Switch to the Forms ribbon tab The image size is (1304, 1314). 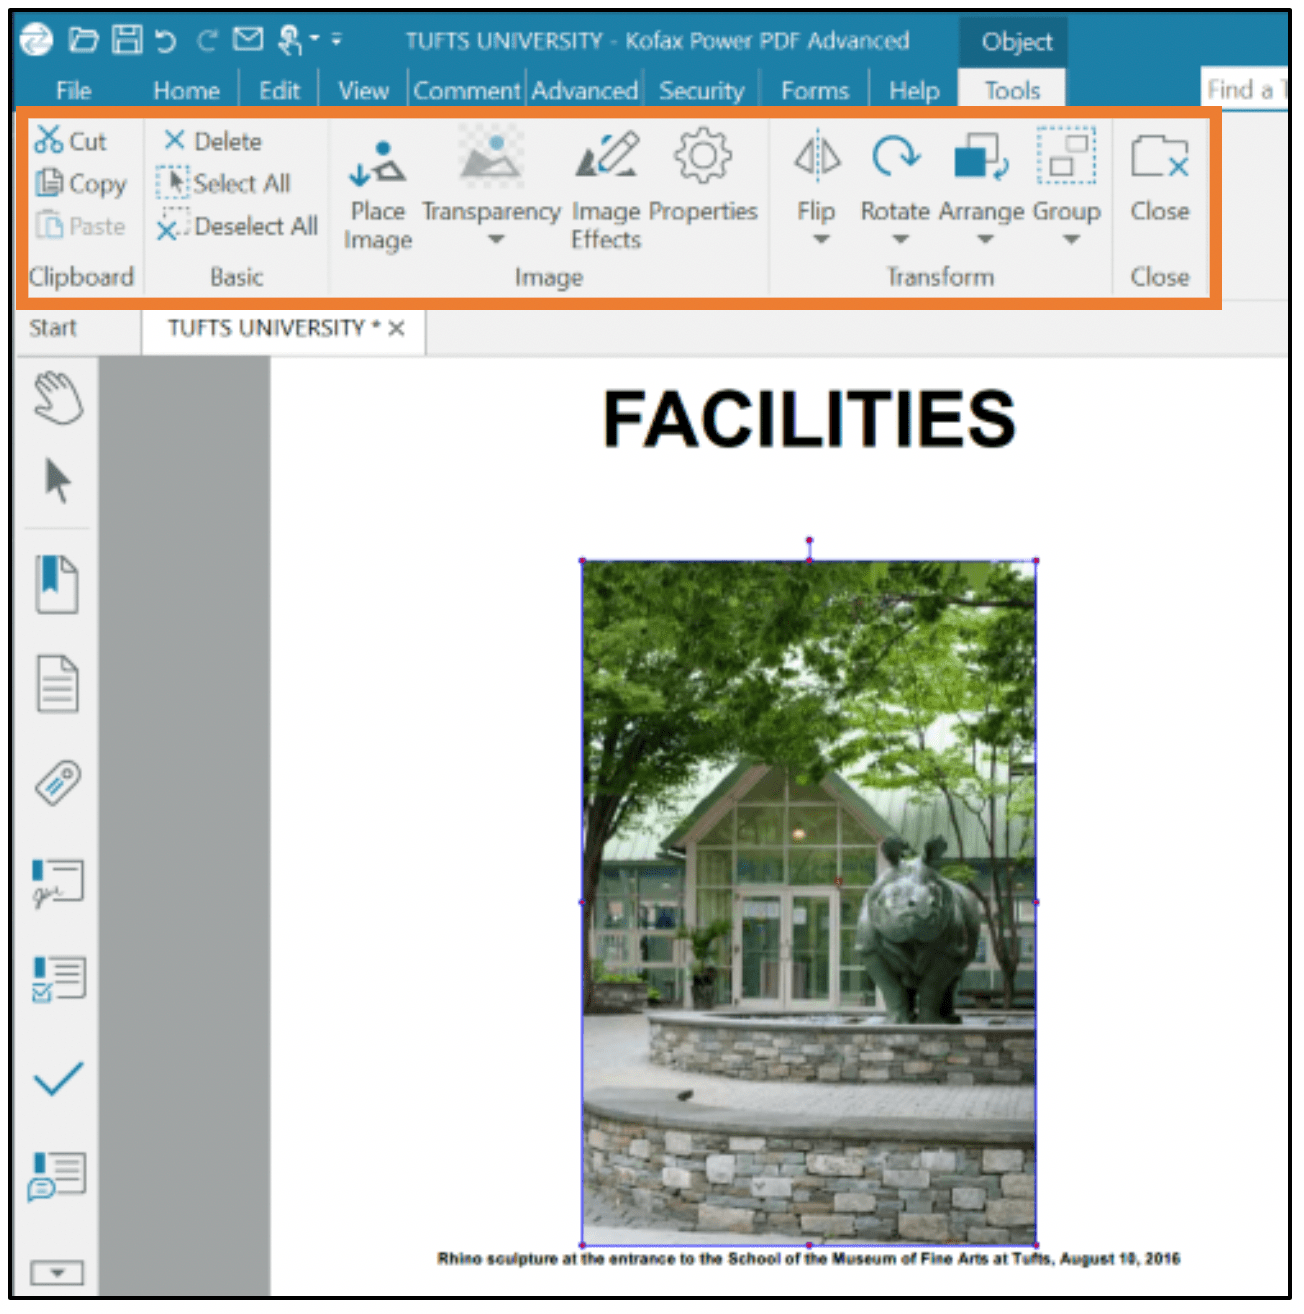click(x=816, y=90)
